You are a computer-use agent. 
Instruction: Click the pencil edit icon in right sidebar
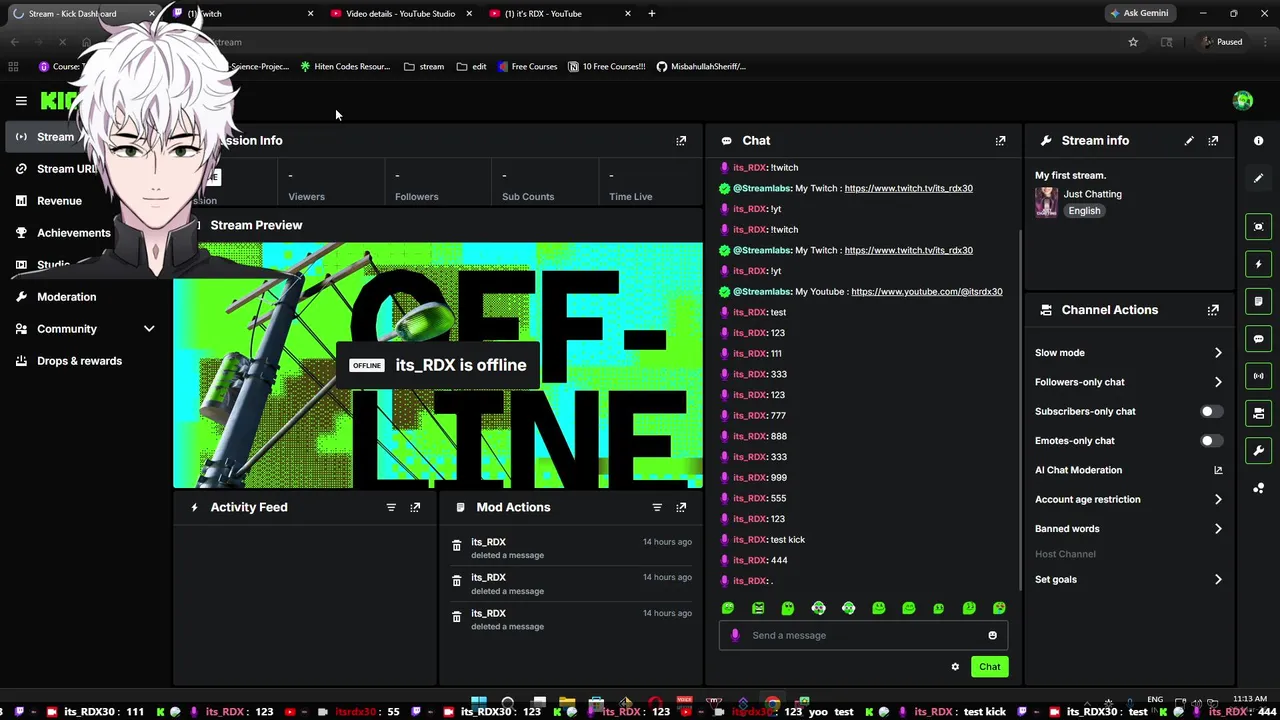[x=1258, y=178]
